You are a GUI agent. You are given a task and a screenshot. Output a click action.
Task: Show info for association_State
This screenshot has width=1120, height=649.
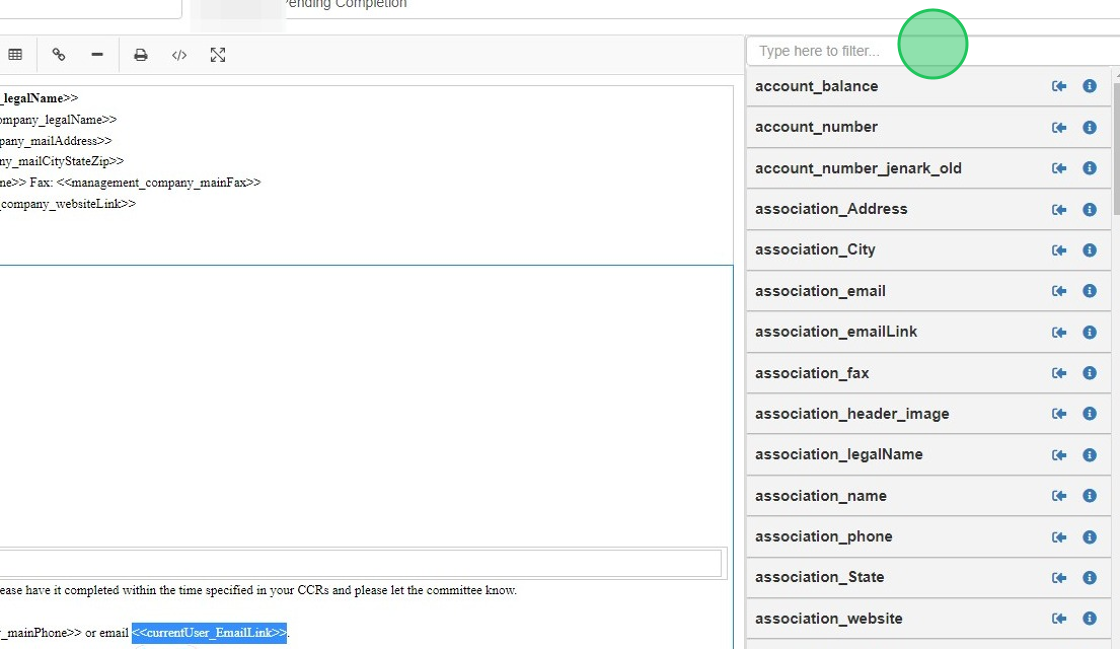(x=1089, y=578)
